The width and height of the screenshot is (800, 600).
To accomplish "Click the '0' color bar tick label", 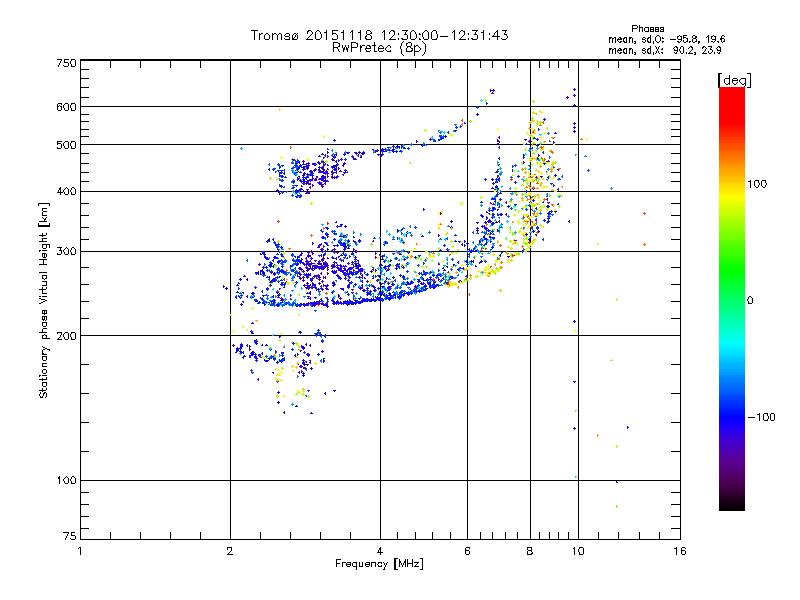I will [750, 301].
